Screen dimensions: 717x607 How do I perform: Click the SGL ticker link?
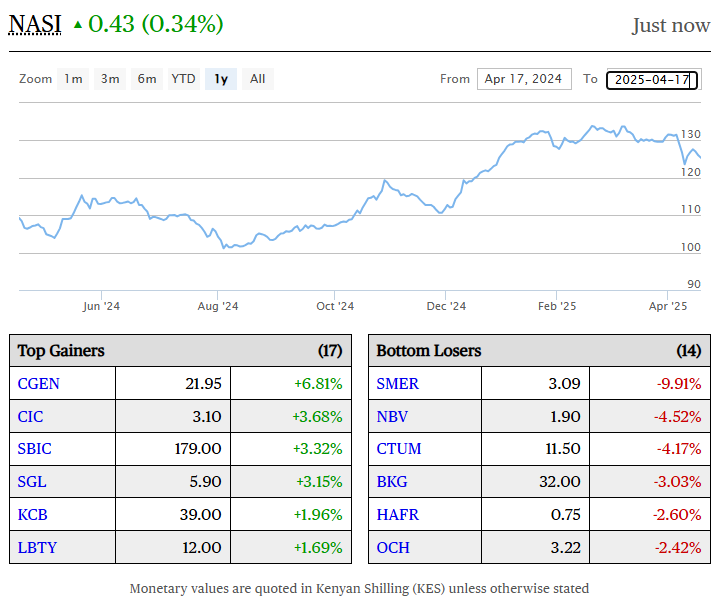32,482
